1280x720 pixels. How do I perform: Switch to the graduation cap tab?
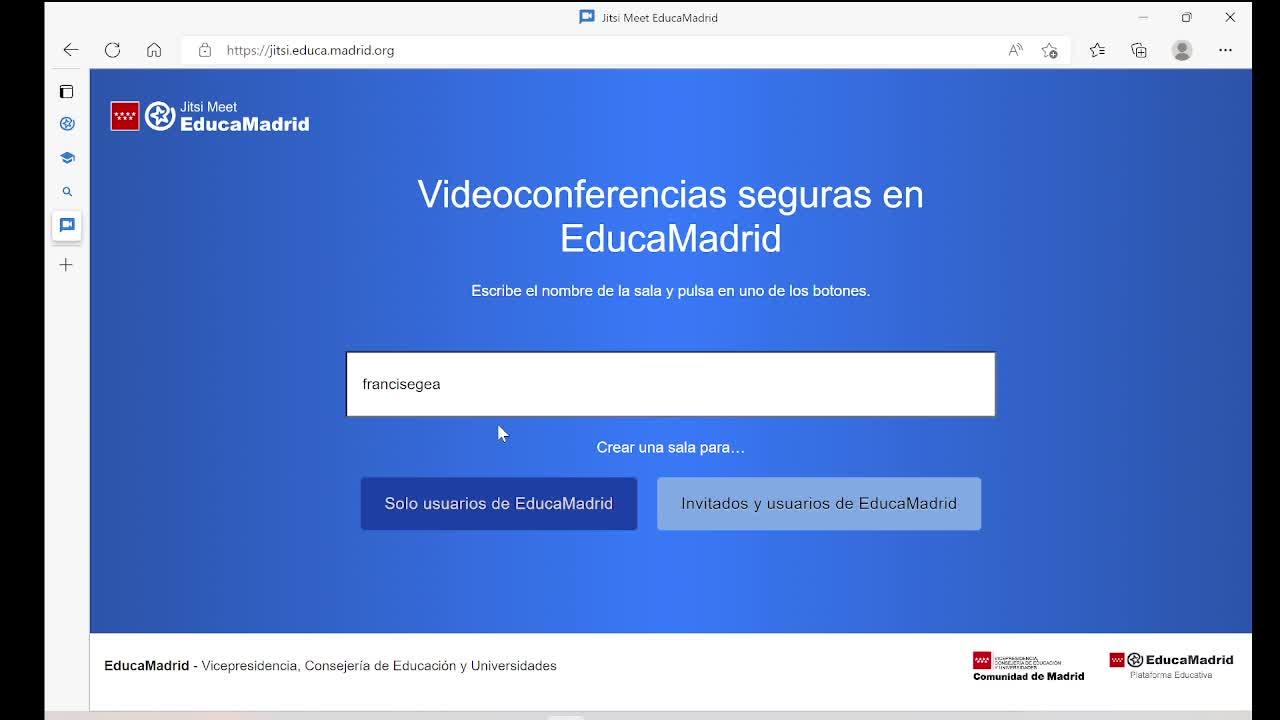tap(67, 158)
